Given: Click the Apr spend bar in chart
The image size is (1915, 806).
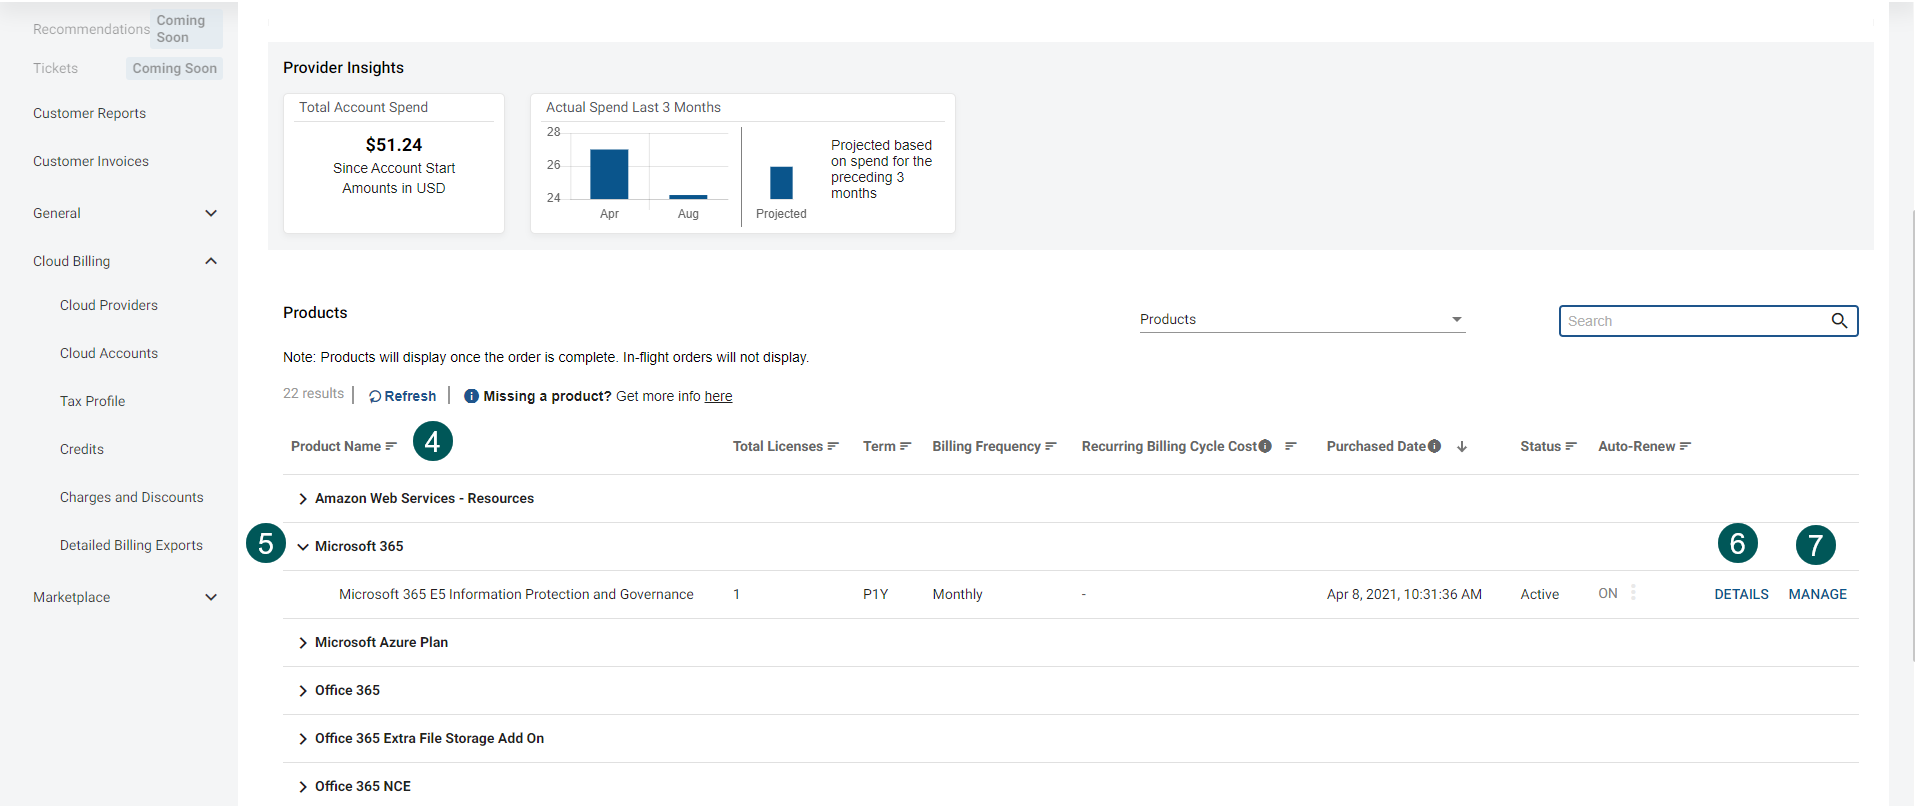Looking at the screenshot, I should tap(609, 174).
